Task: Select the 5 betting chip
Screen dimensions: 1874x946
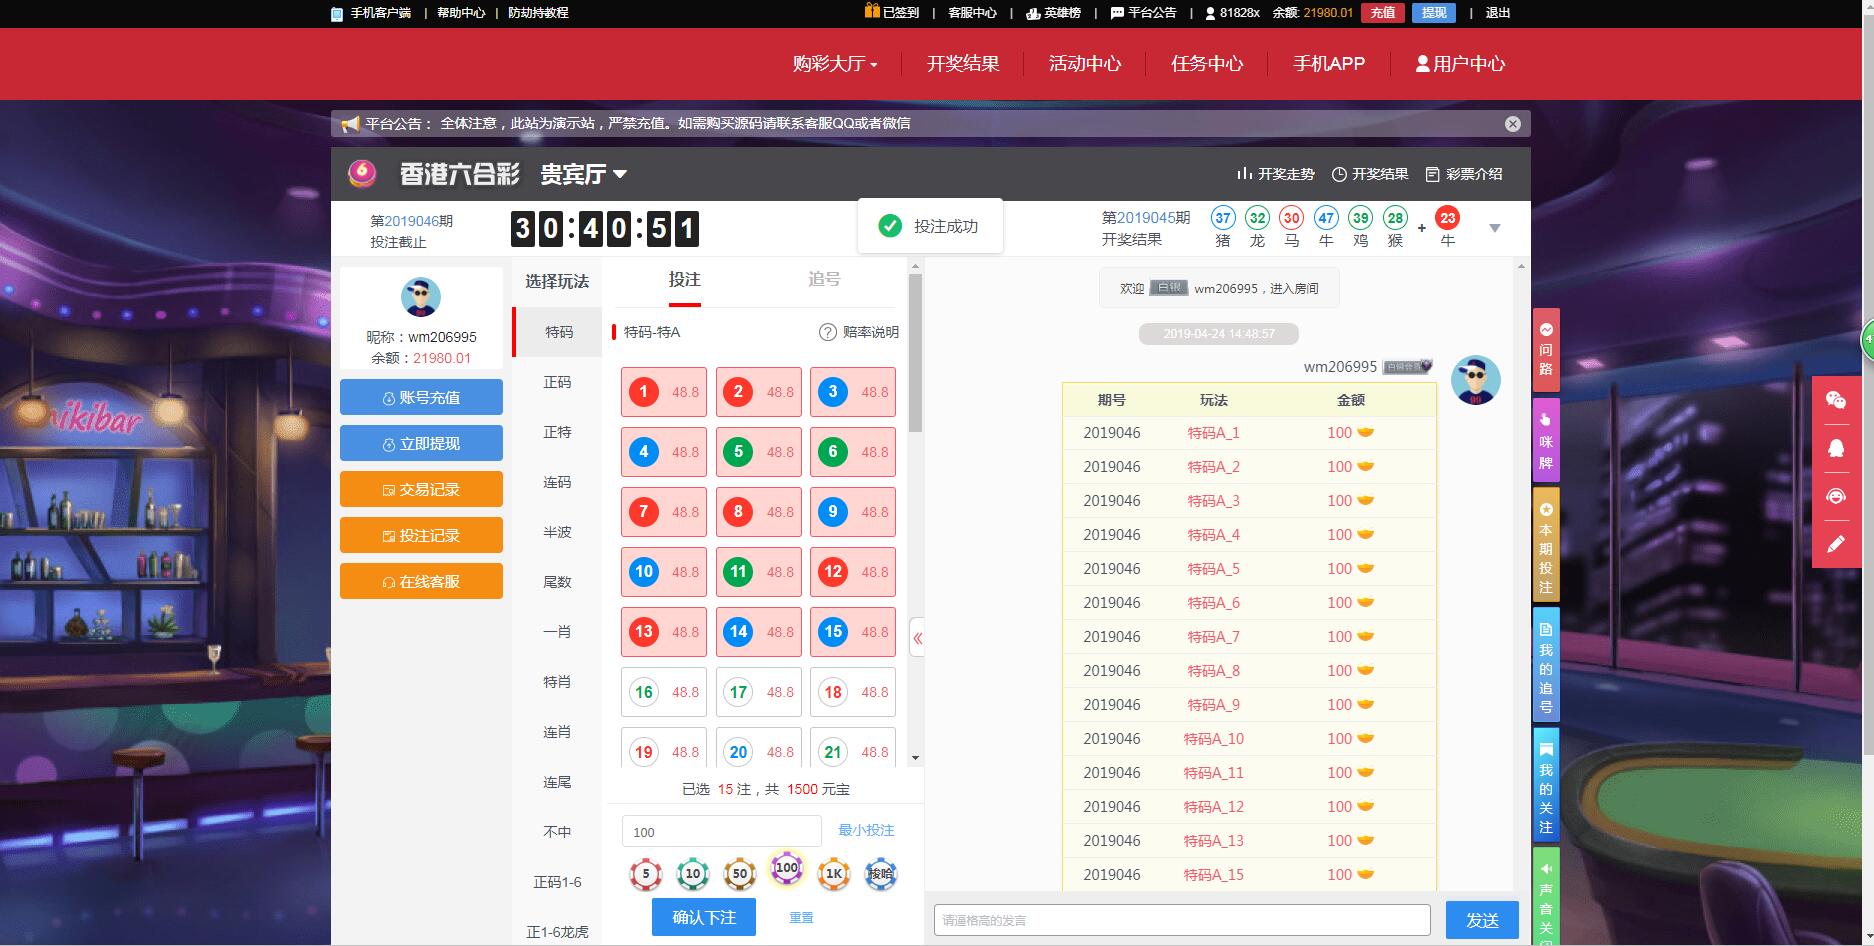Action: click(x=646, y=874)
